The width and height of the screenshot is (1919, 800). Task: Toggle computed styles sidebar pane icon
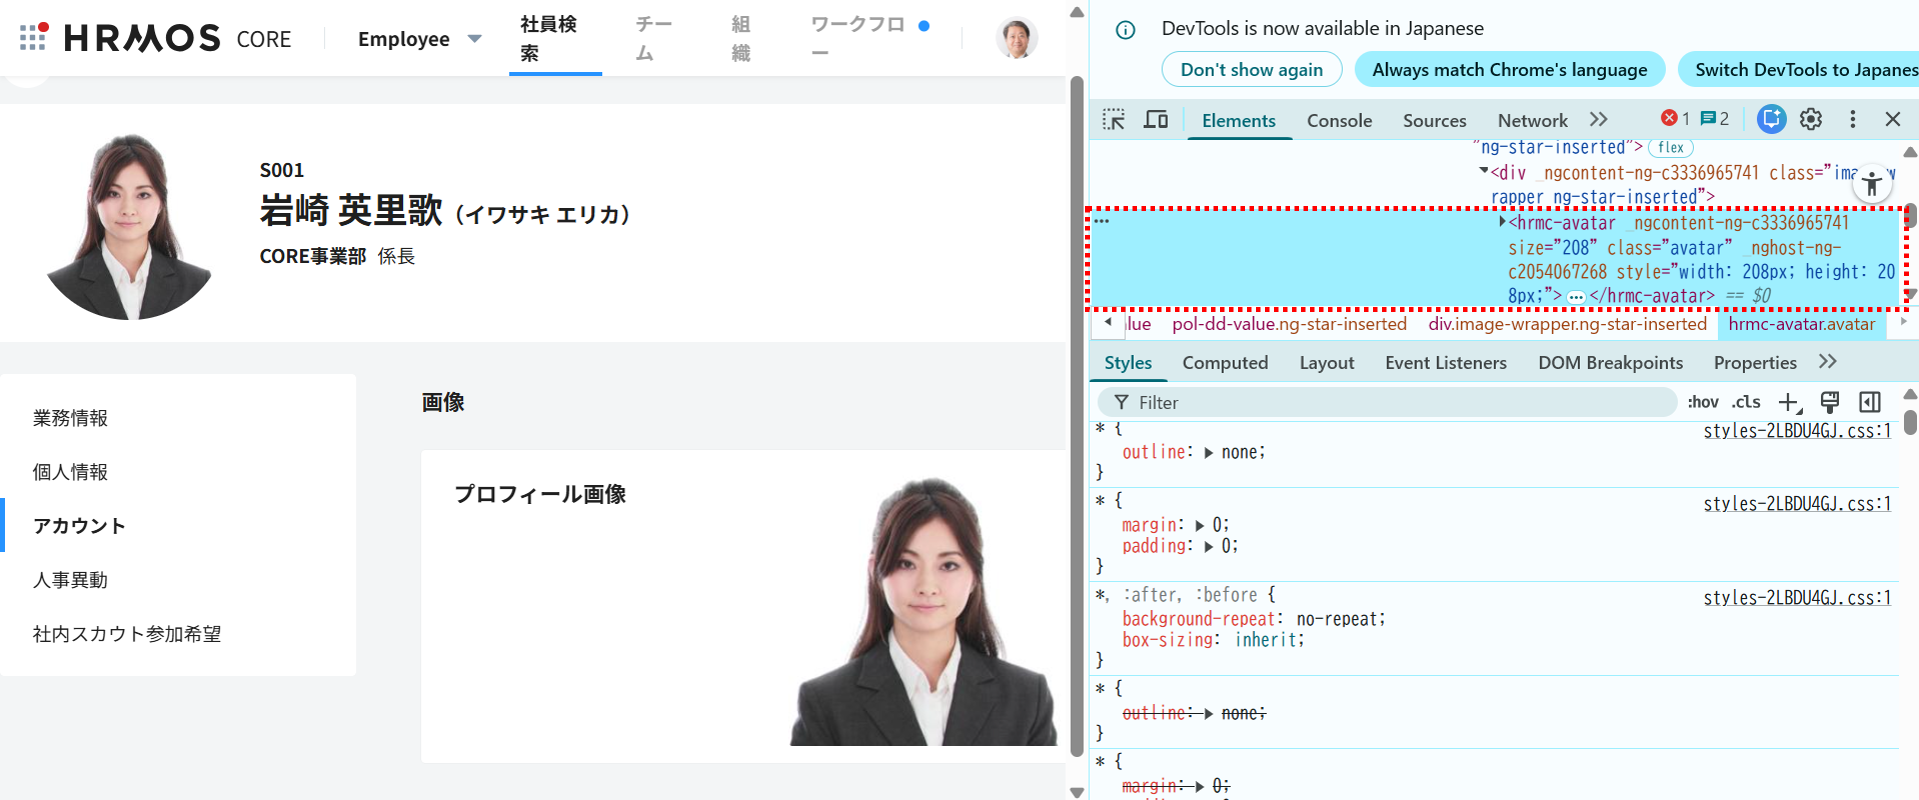pos(1870,402)
